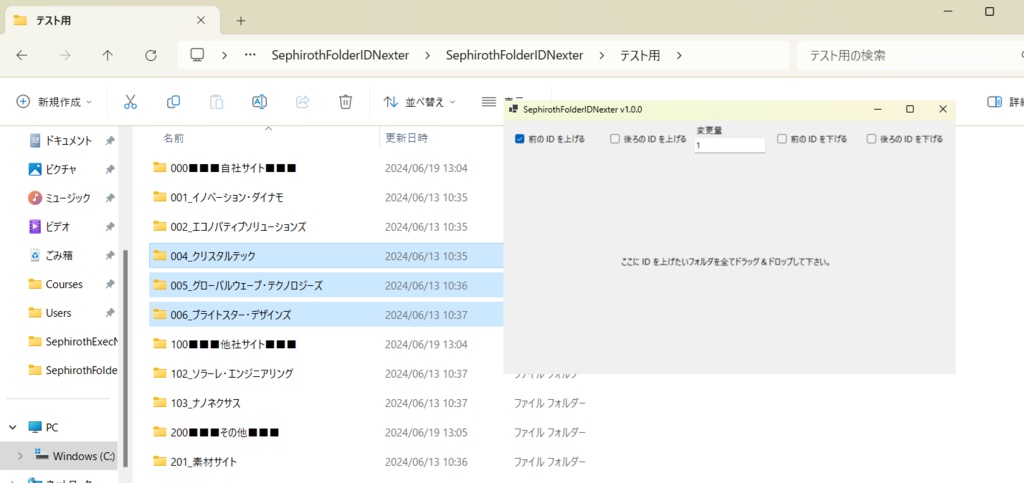The height and width of the screenshot is (483, 1024).
Task: Open SephirothFolde folder in sidebar
Action: click(x=70, y=370)
